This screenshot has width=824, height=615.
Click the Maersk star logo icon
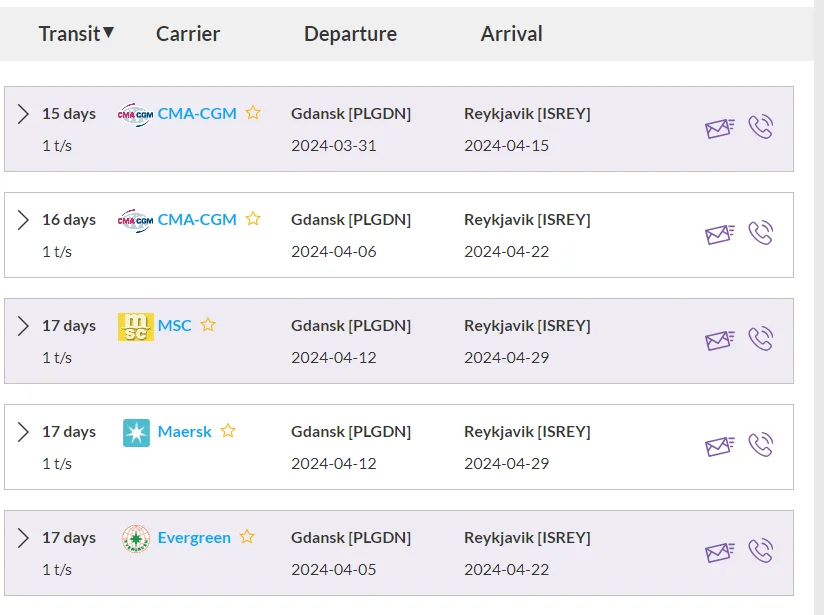click(x=136, y=433)
